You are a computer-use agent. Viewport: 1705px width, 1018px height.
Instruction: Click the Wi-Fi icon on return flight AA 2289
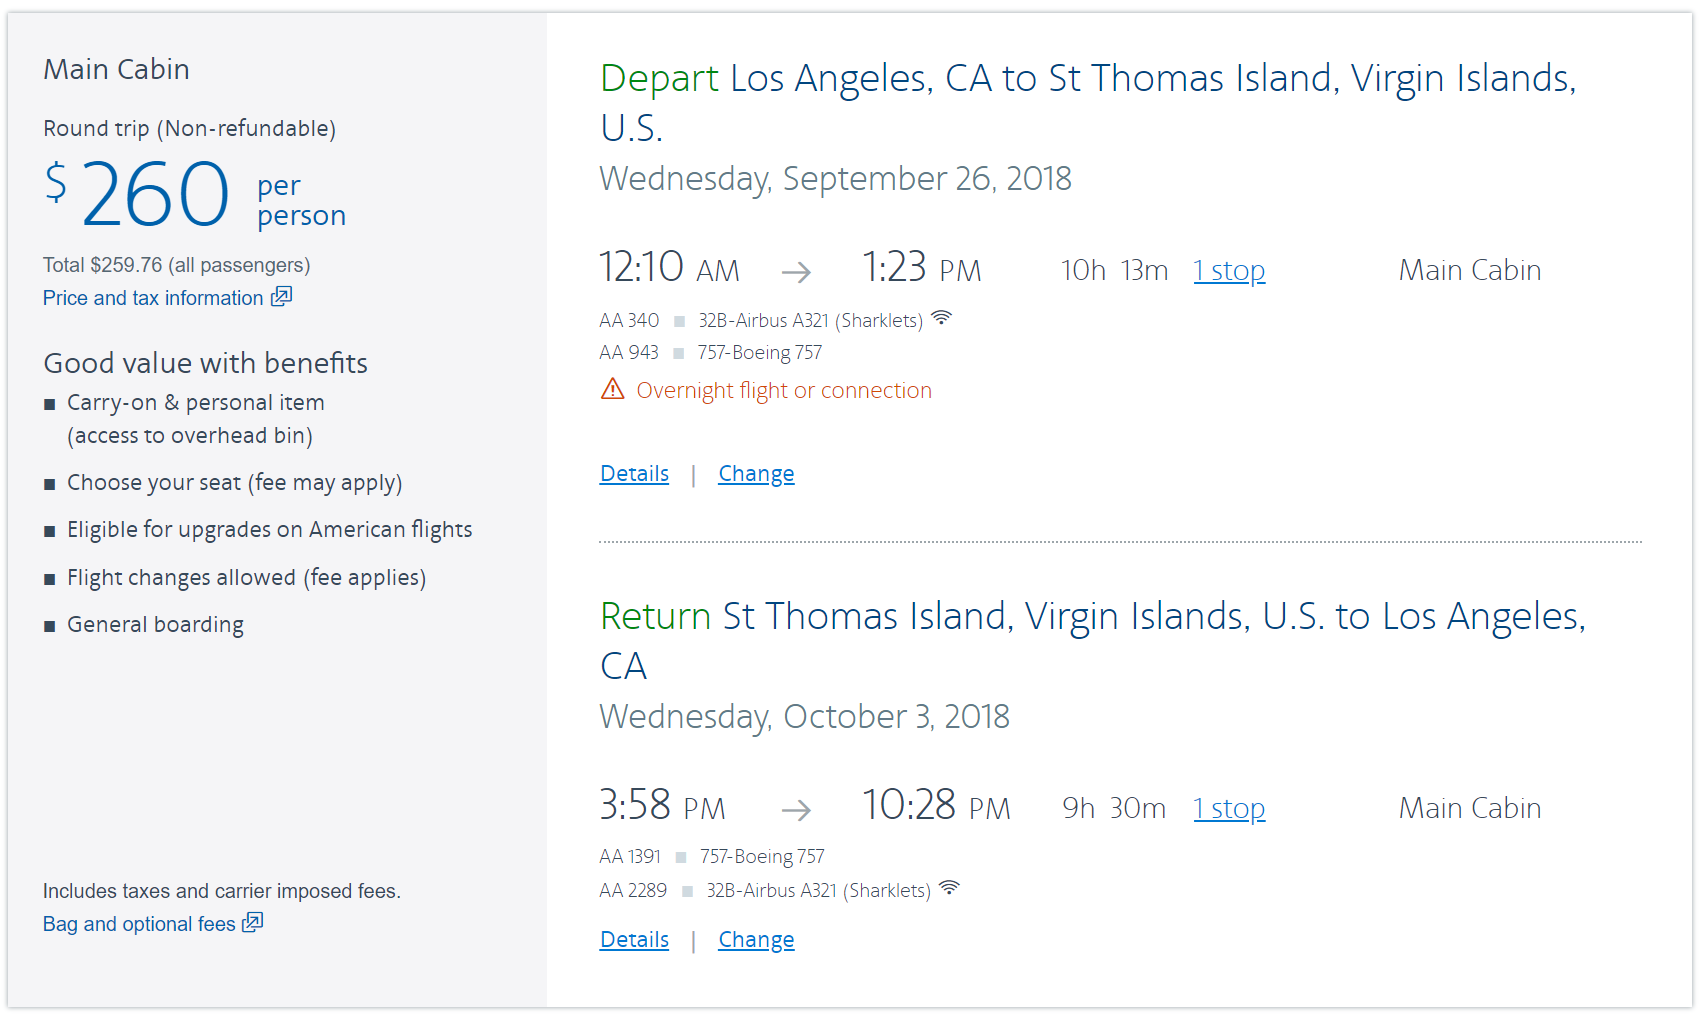click(949, 888)
